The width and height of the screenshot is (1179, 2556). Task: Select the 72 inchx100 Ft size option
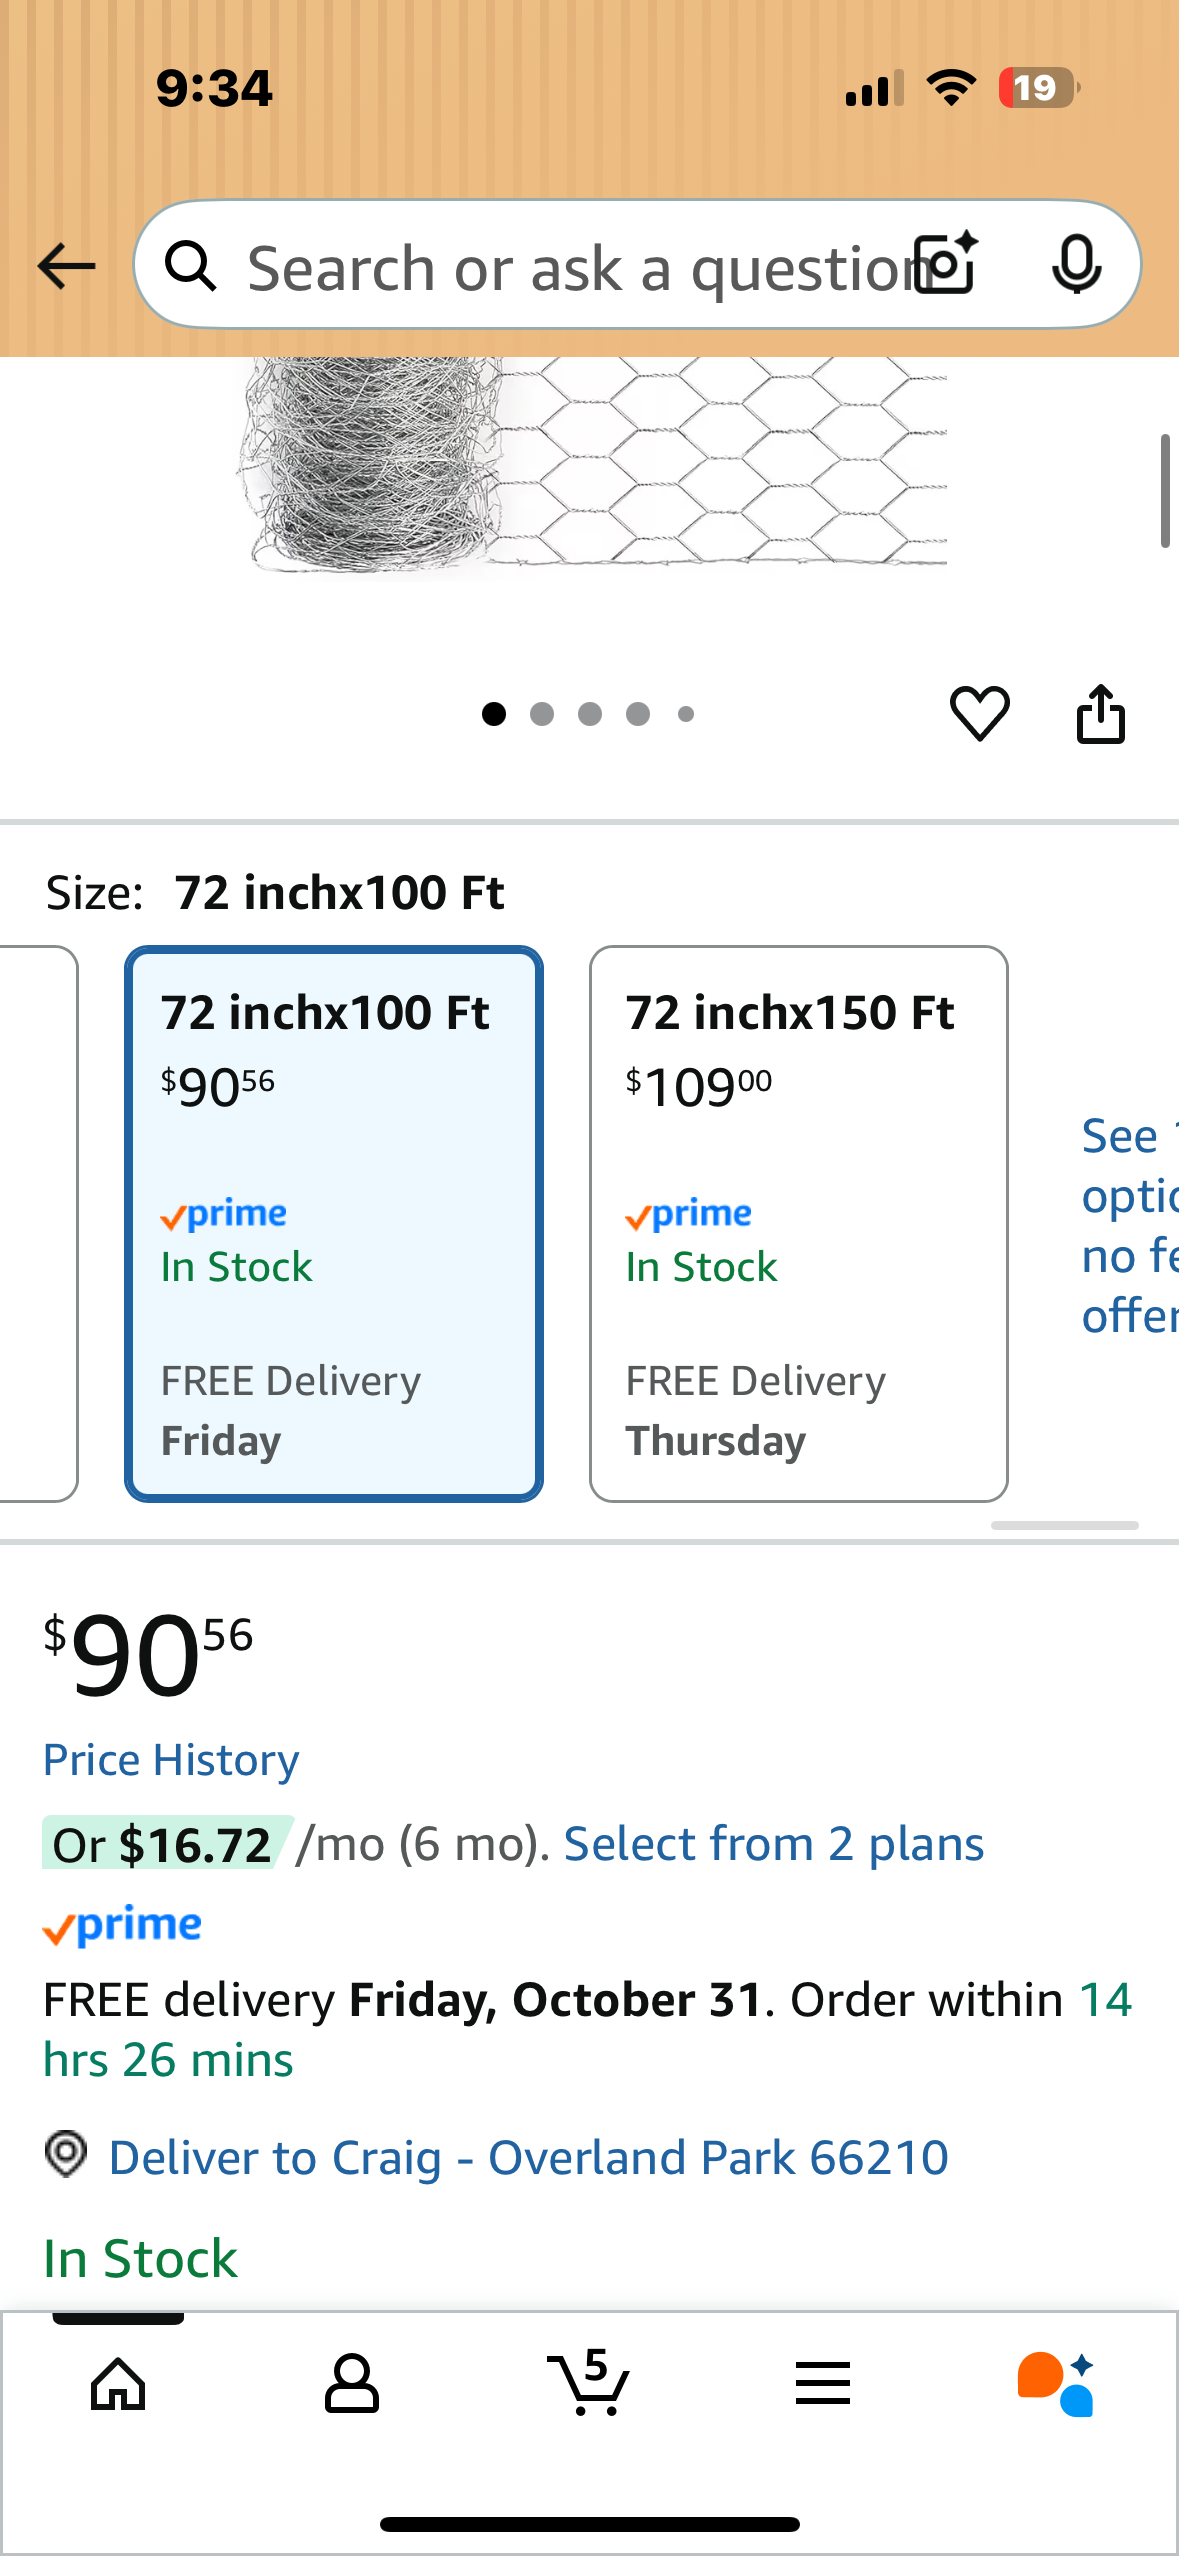pos(334,1223)
